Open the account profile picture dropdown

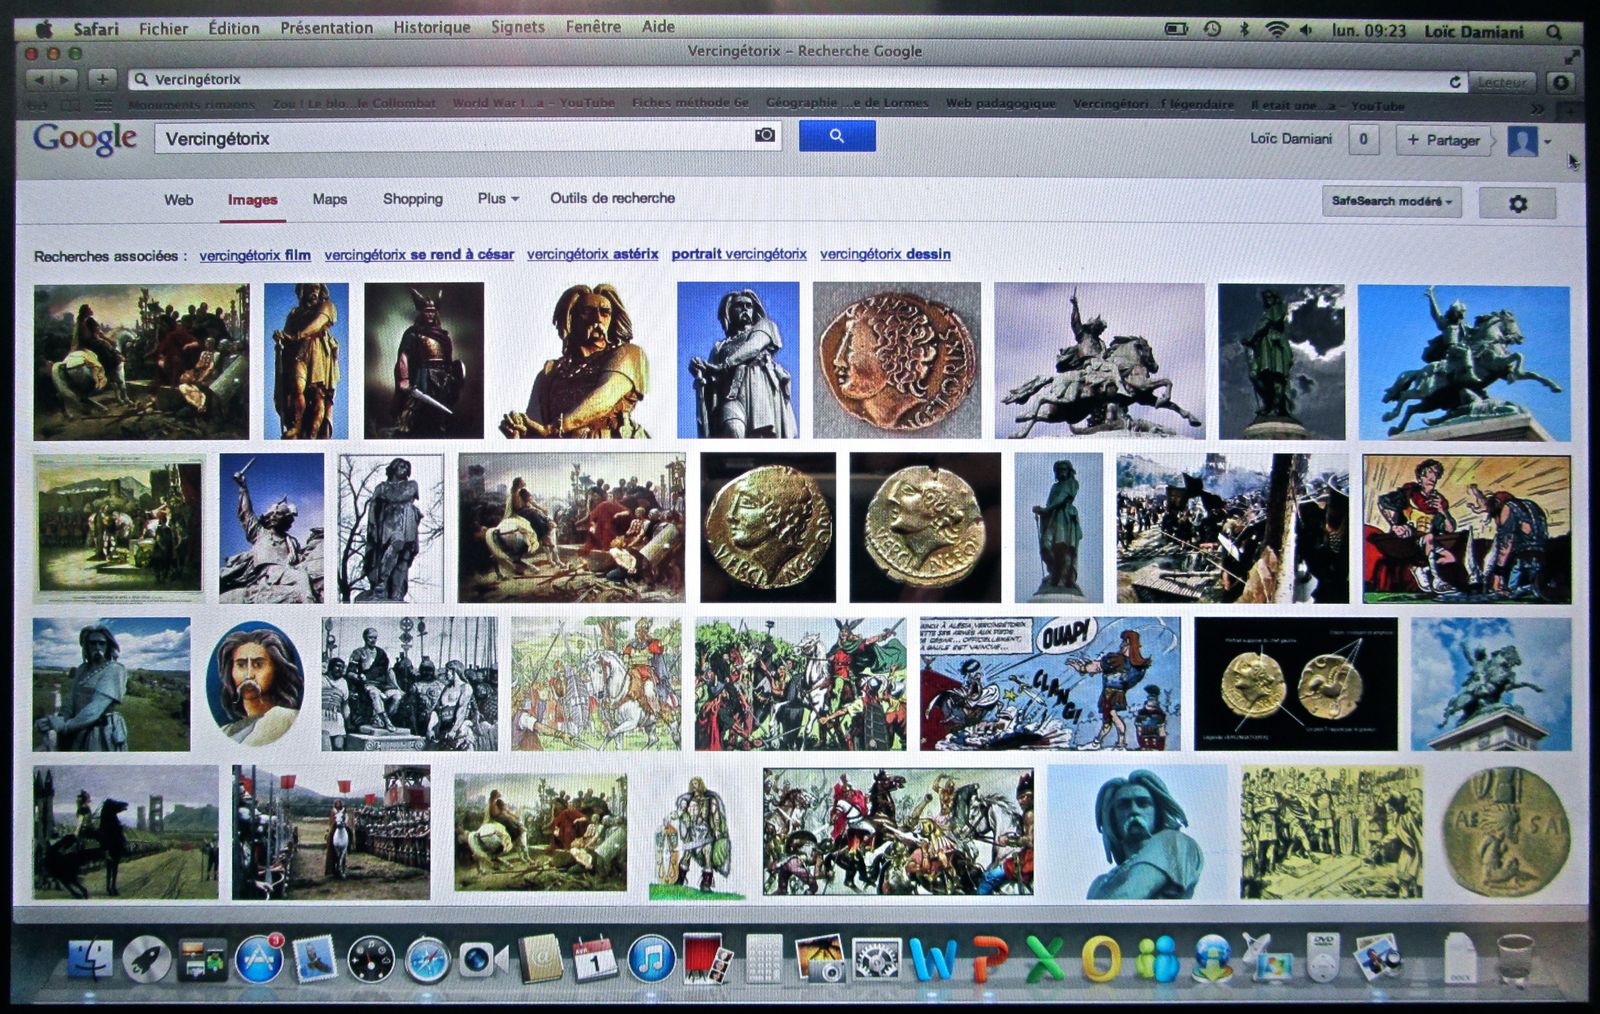click(x=1530, y=141)
